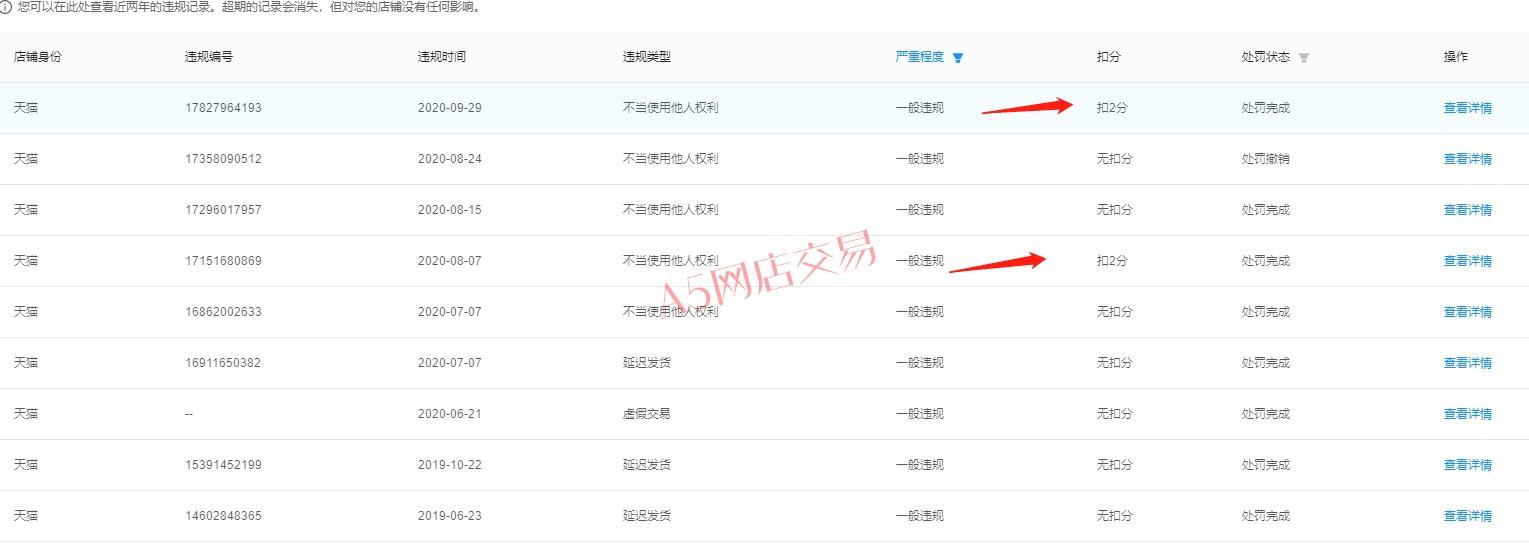Select violation number 14602848365
The width and height of the screenshot is (1529, 553).
(x=223, y=516)
